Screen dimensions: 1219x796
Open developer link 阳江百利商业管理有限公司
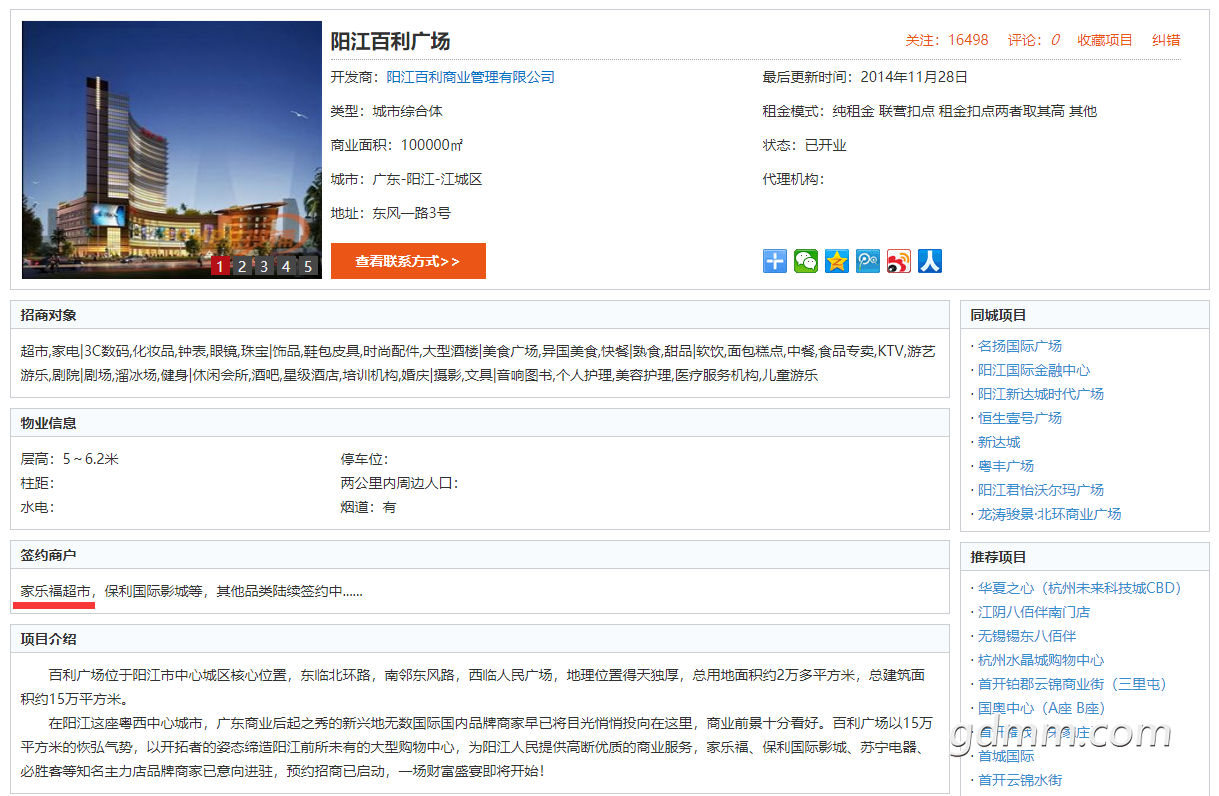(470, 77)
